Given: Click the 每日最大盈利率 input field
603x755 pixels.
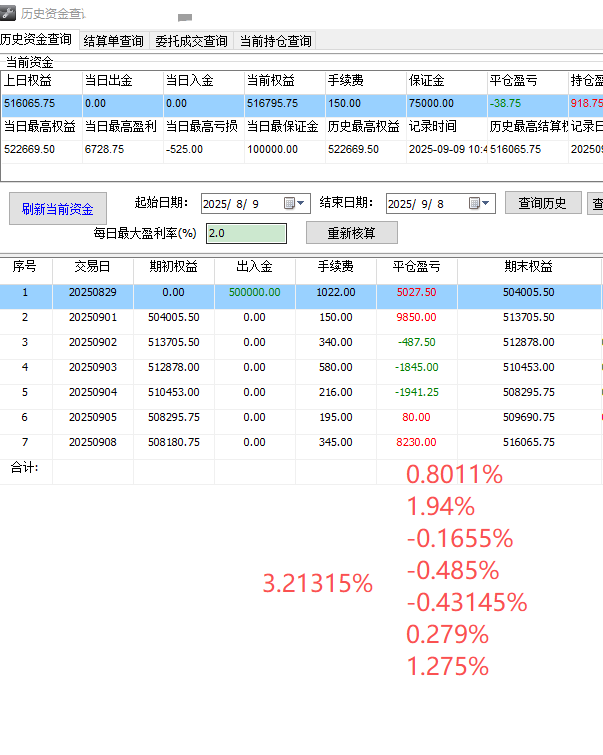Looking at the screenshot, I should point(246,233).
